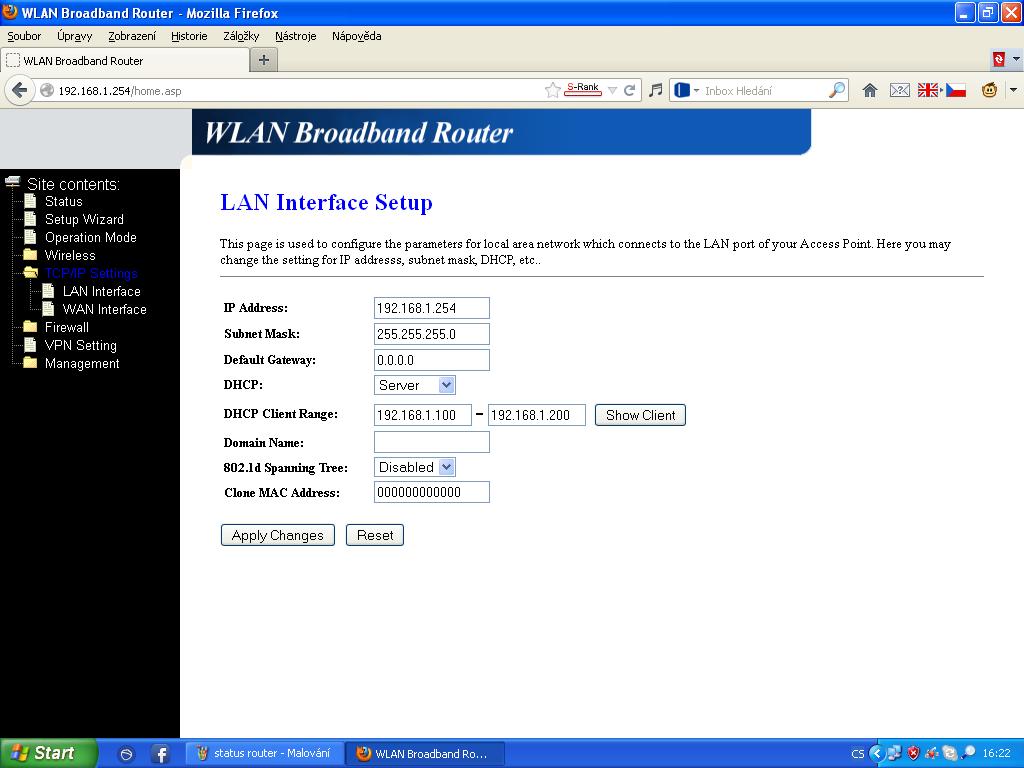Expand the Firewall folder in the sidebar
Screen dimensions: 1024x768
[x=66, y=327]
